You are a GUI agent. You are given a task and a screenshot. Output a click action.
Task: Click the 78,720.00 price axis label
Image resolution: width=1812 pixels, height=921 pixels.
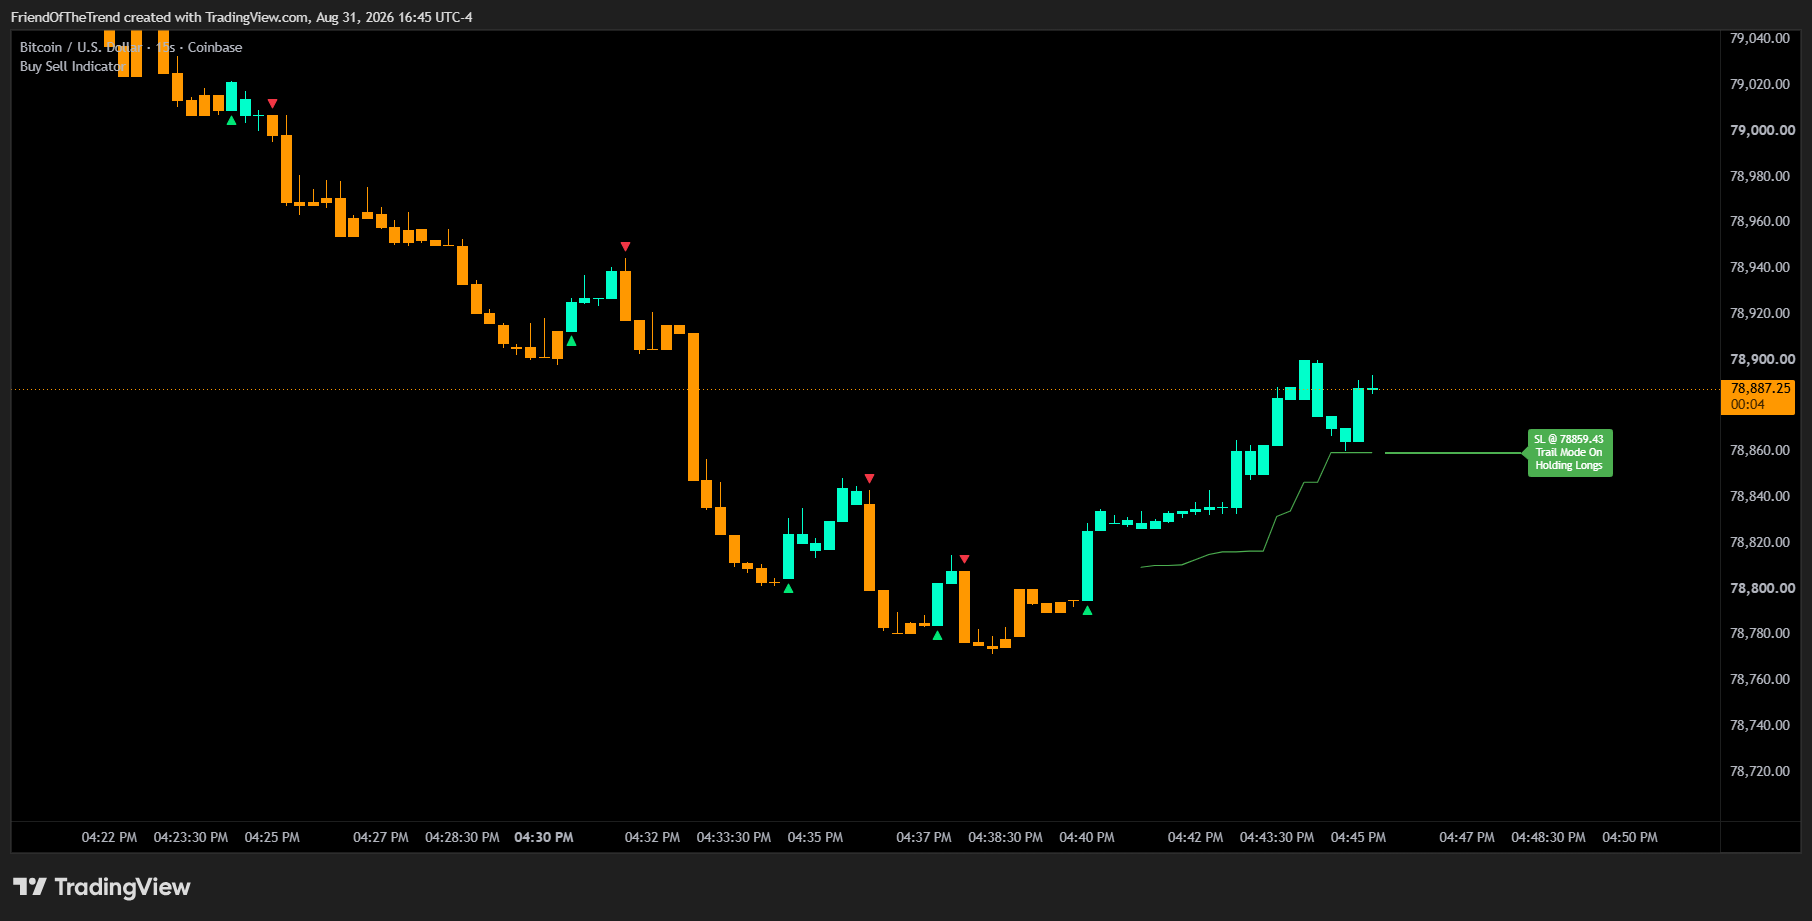tap(1760, 771)
